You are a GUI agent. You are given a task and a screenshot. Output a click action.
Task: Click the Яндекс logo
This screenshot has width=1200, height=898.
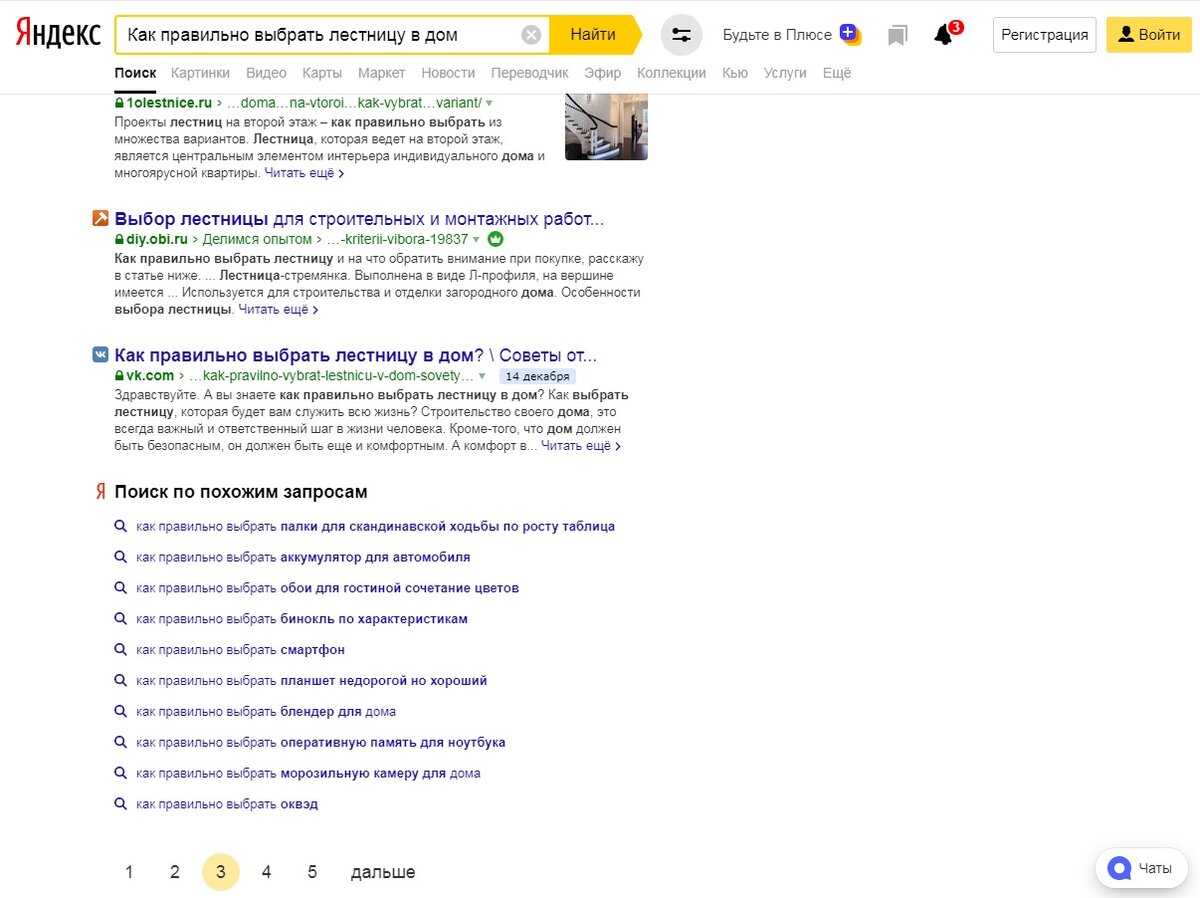coord(58,34)
